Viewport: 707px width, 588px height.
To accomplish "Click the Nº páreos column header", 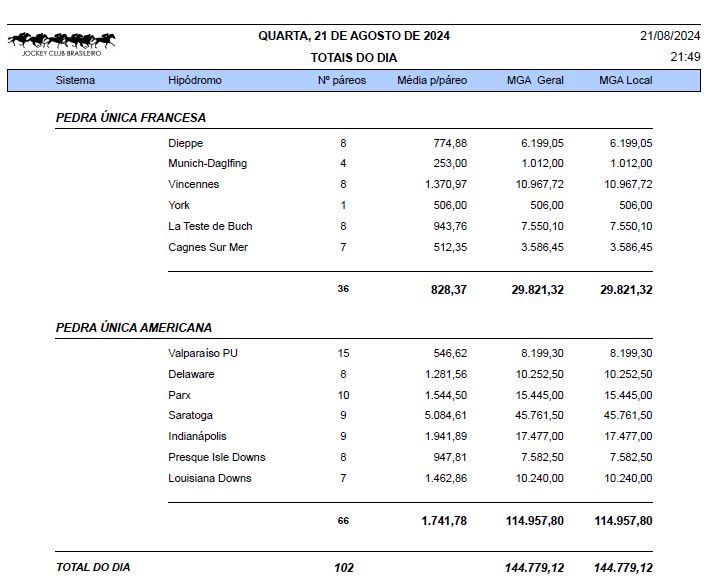I will click(342, 80).
